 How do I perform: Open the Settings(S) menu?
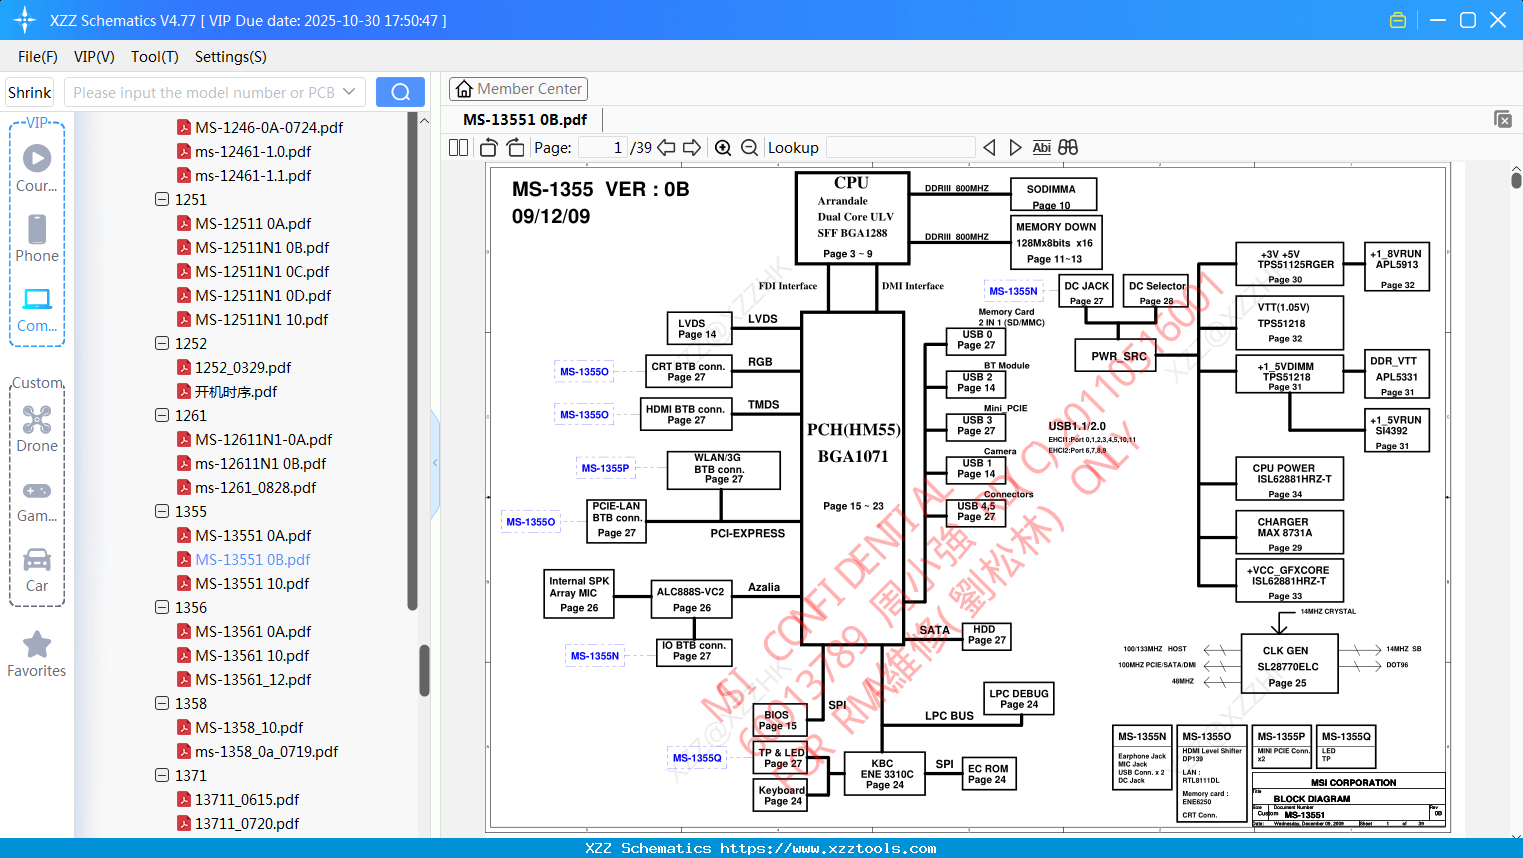231,57
